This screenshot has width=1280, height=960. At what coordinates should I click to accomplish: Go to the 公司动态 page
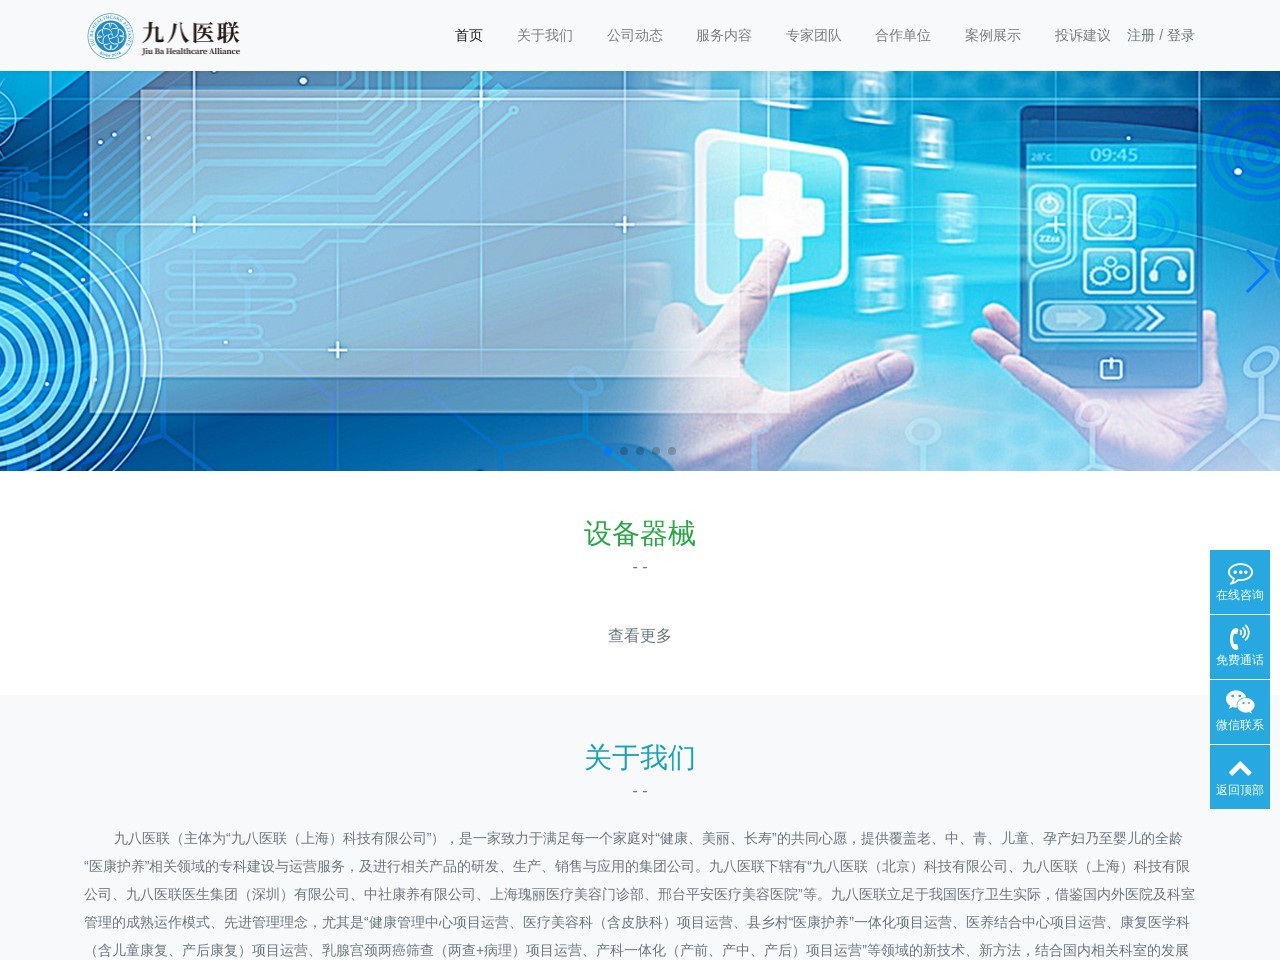tap(634, 35)
